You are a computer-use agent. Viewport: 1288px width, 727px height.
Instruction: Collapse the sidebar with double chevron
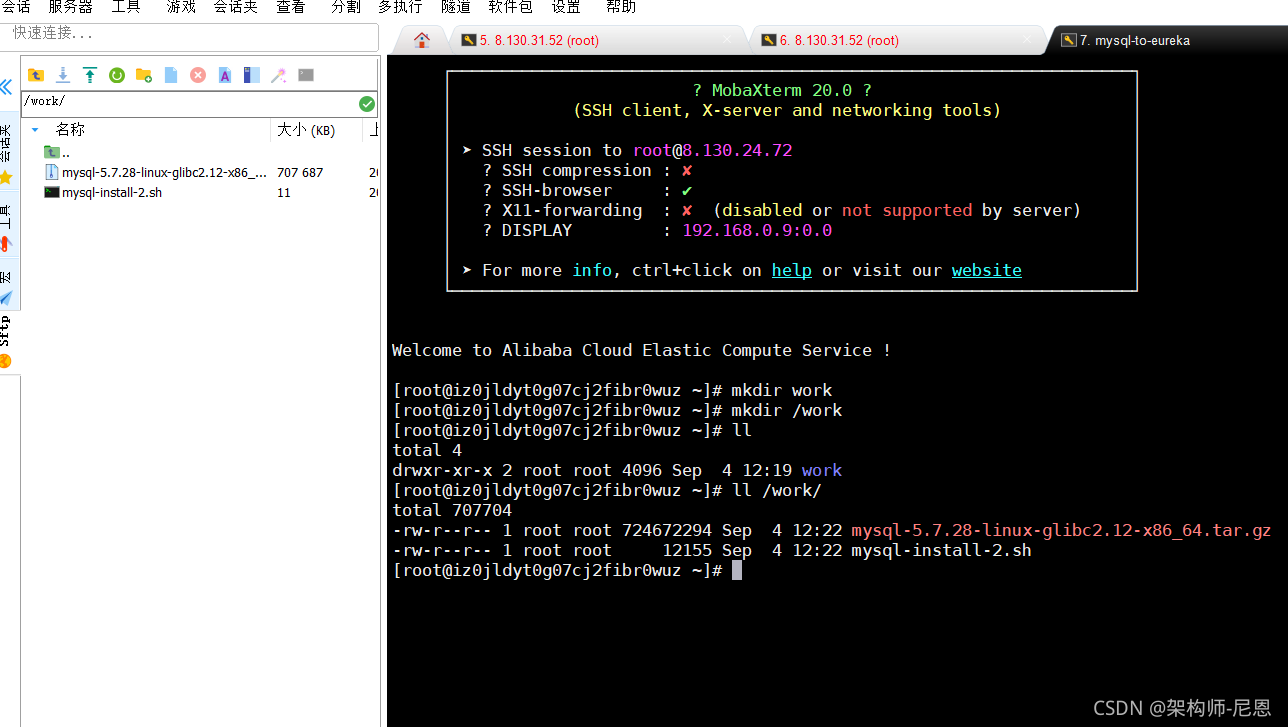pyautogui.click(x=7, y=87)
